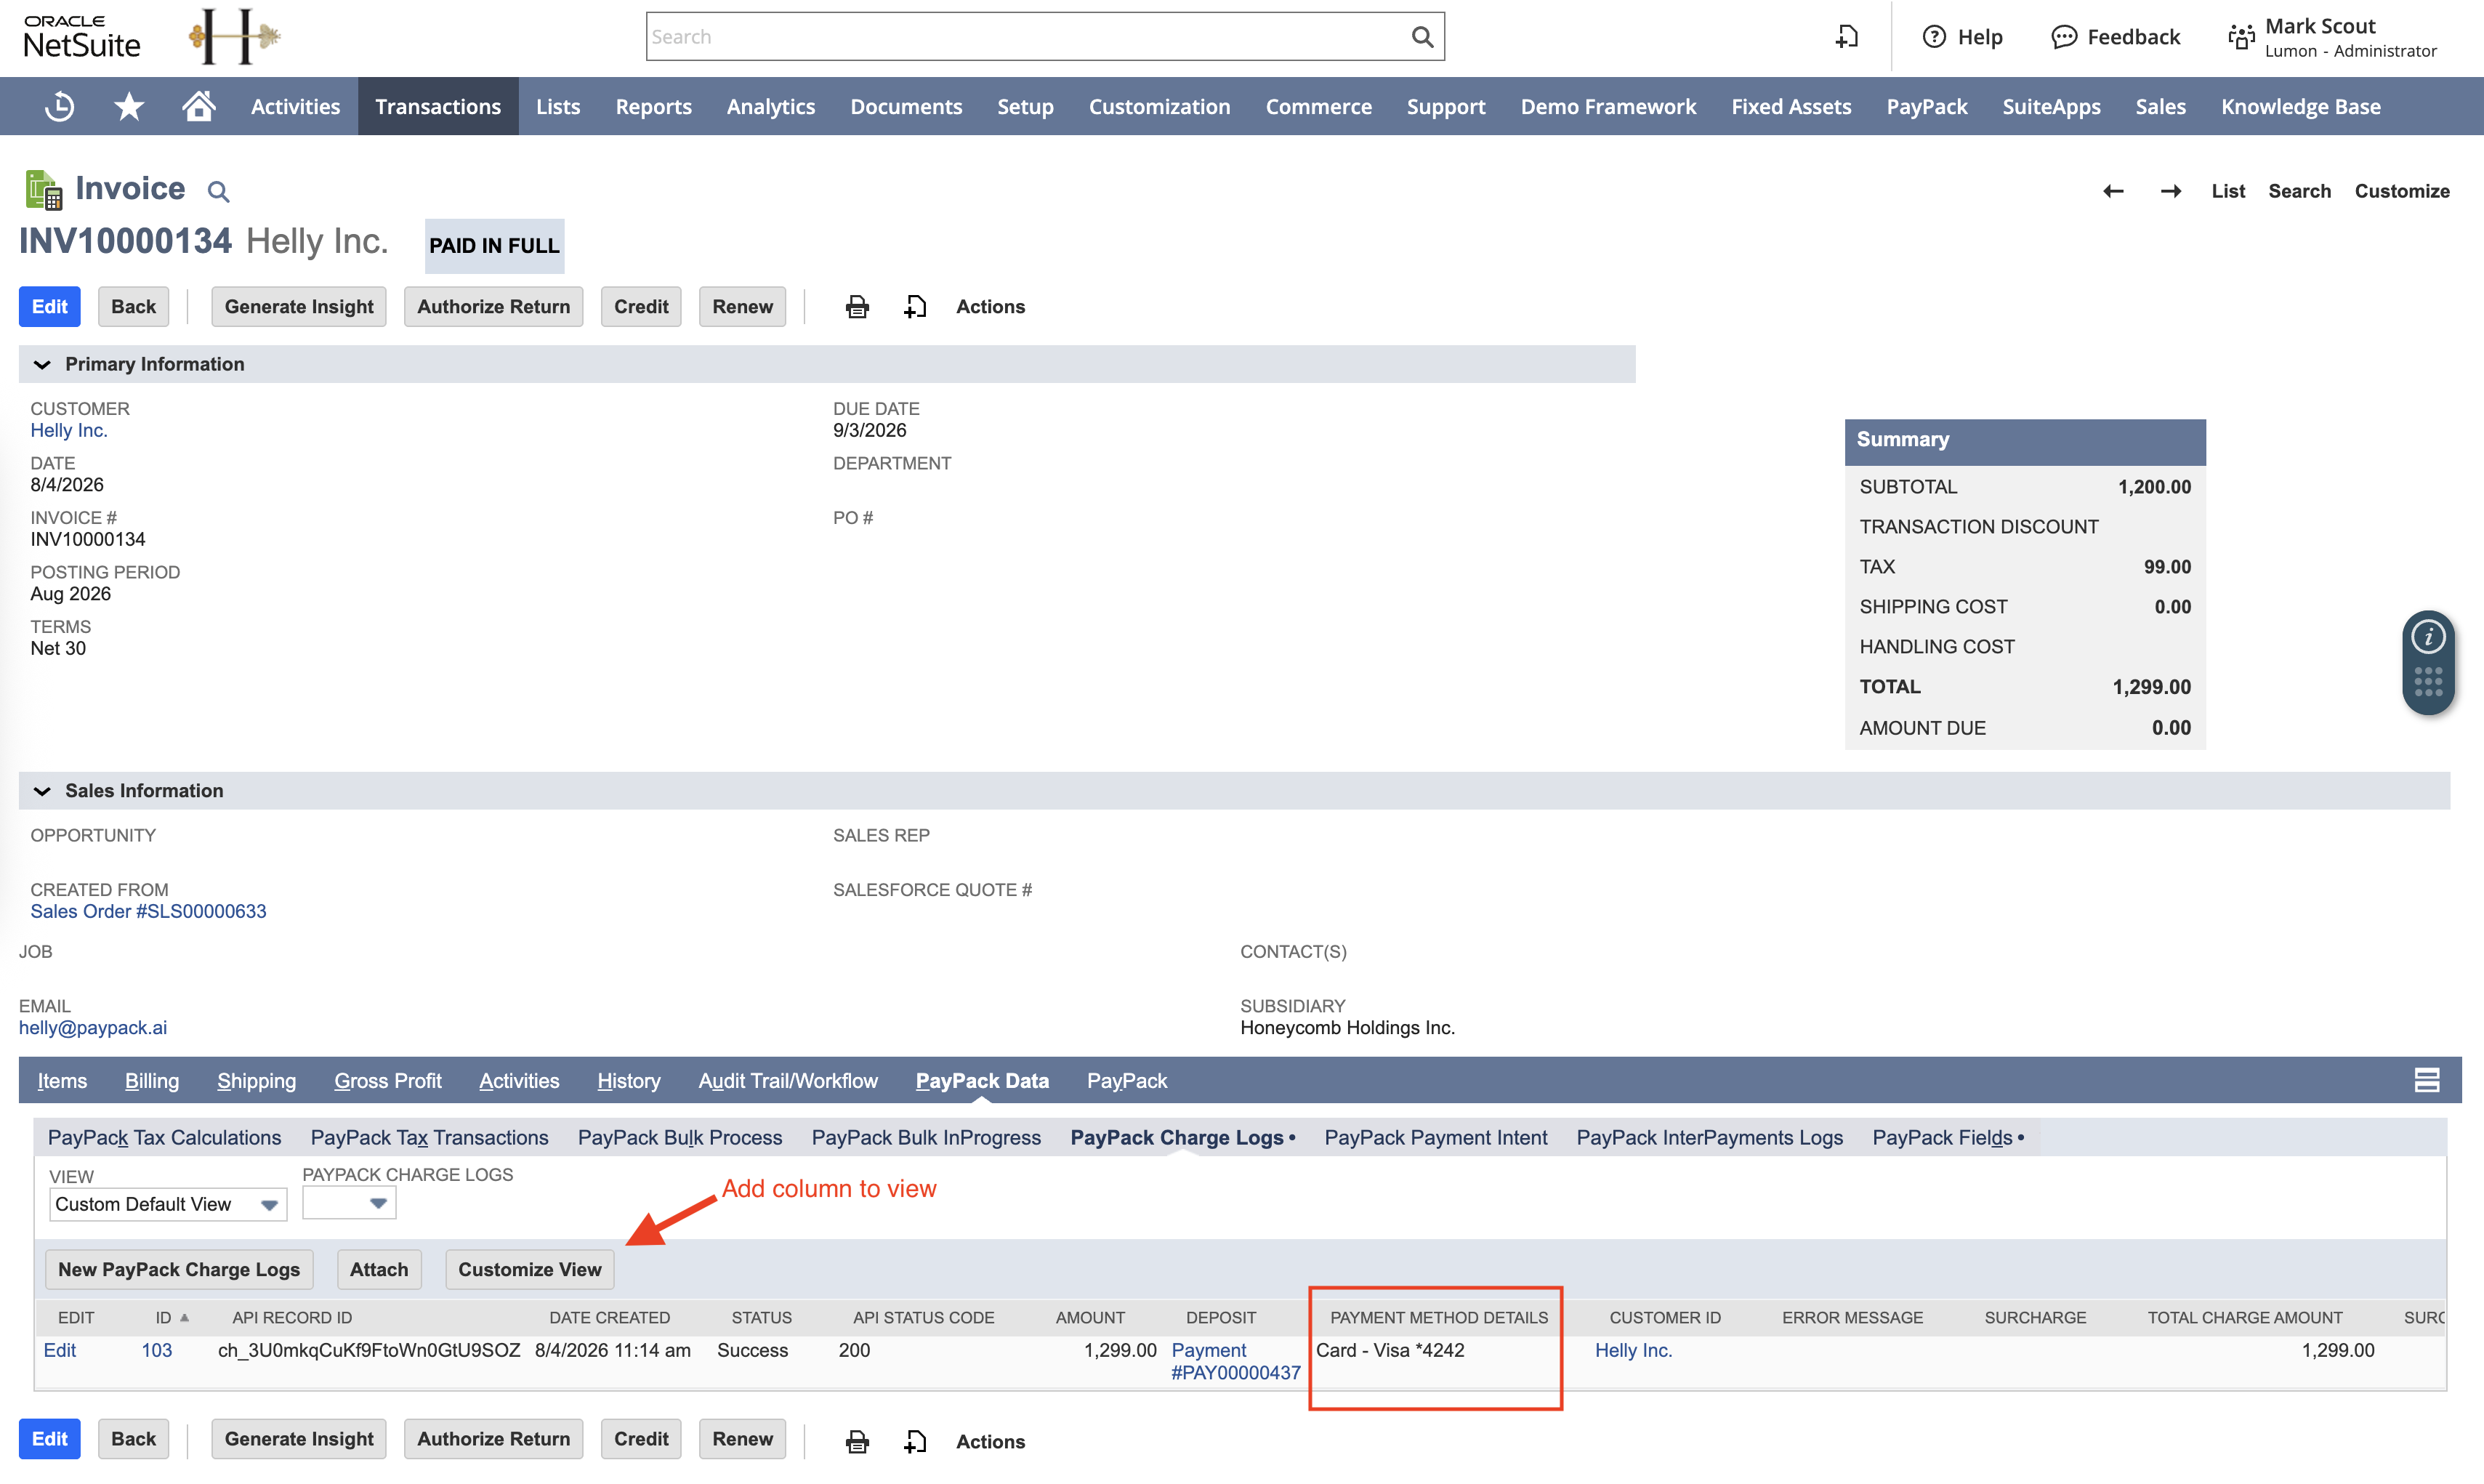Click the top blue Edit button

click(x=50, y=307)
